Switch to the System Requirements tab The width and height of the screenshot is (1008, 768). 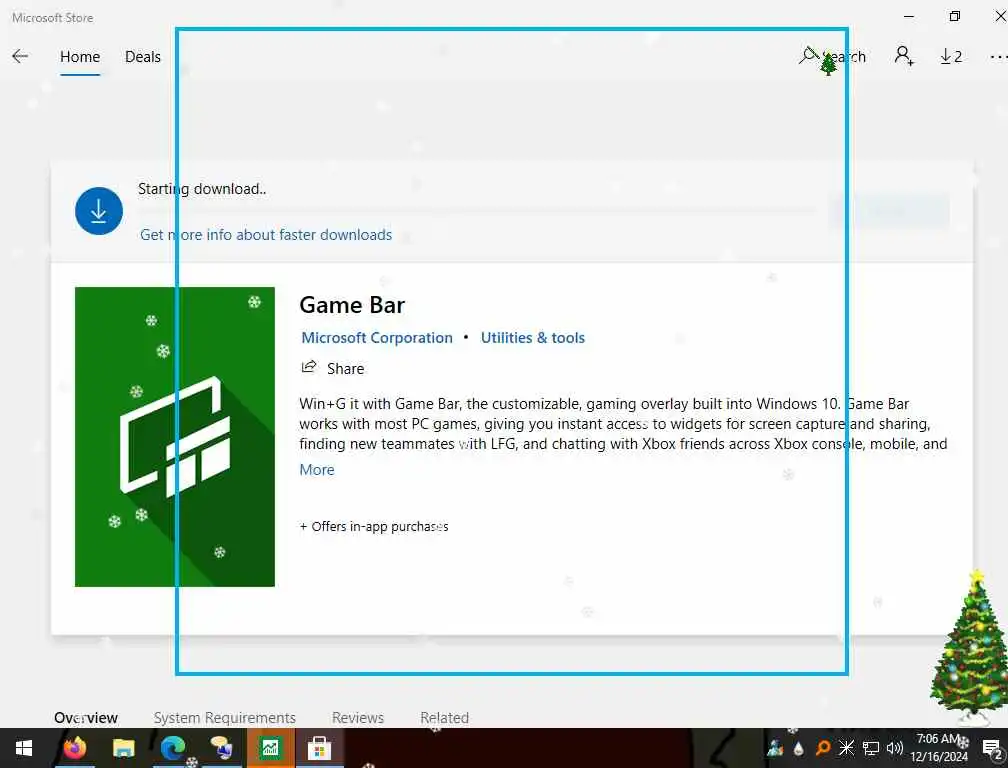click(x=224, y=717)
